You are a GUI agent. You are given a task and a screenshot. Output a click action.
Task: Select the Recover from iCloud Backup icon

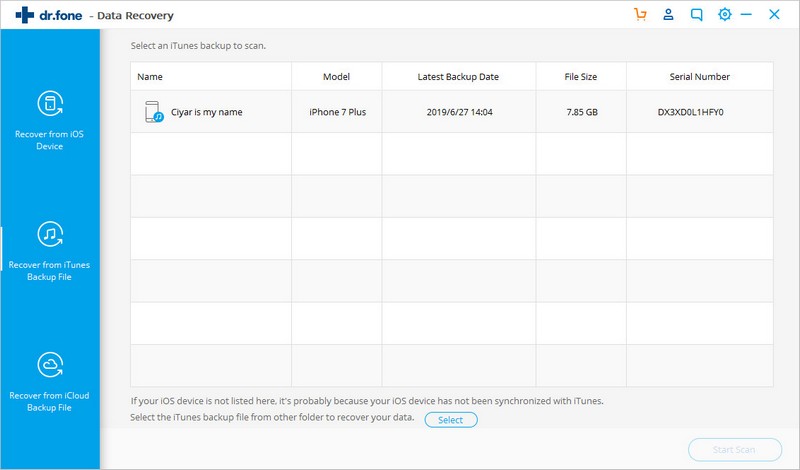(50, 365)
